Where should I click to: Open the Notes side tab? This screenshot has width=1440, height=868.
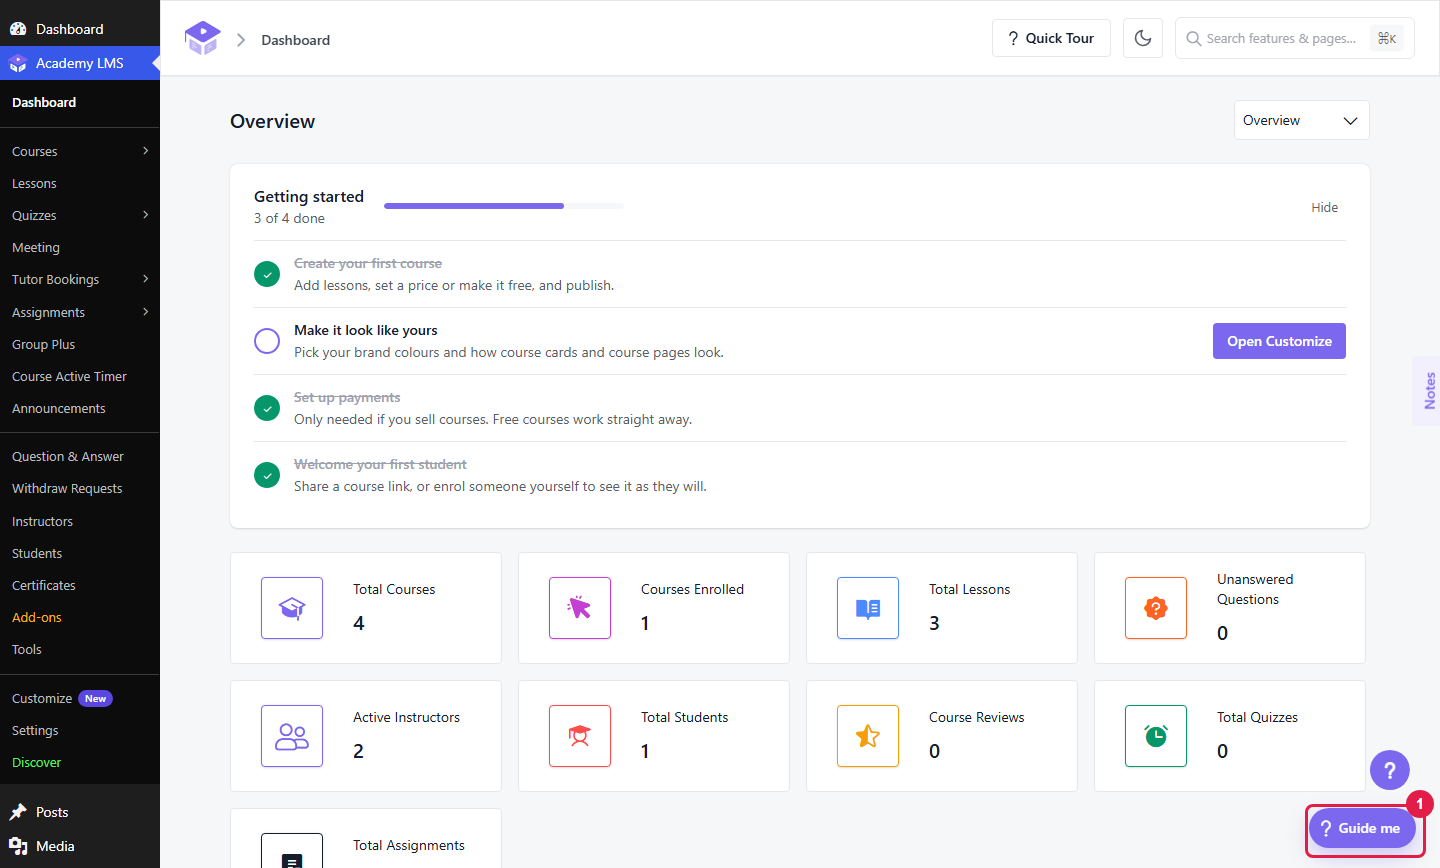[1428, 391]
